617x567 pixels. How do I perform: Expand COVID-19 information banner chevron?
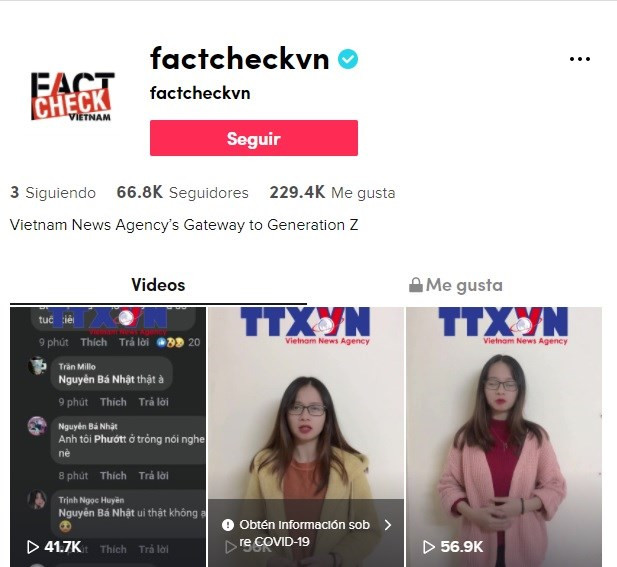pos(388,525)
